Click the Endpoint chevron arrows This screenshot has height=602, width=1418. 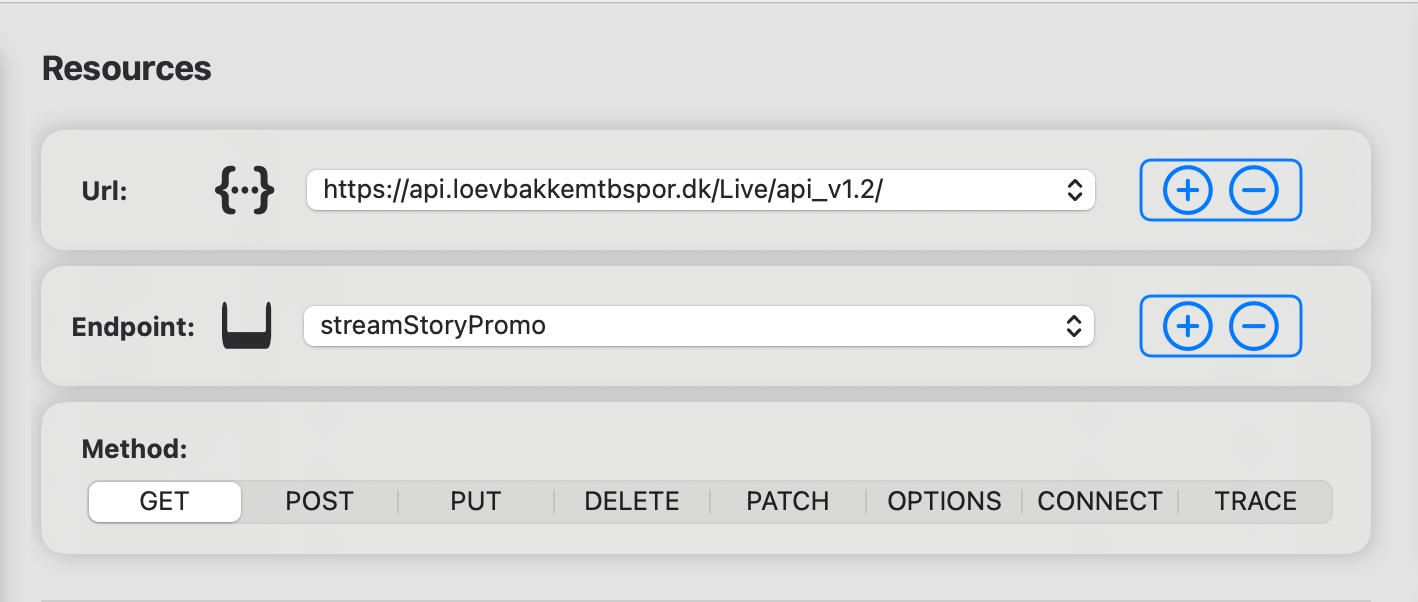[1073, 326]
